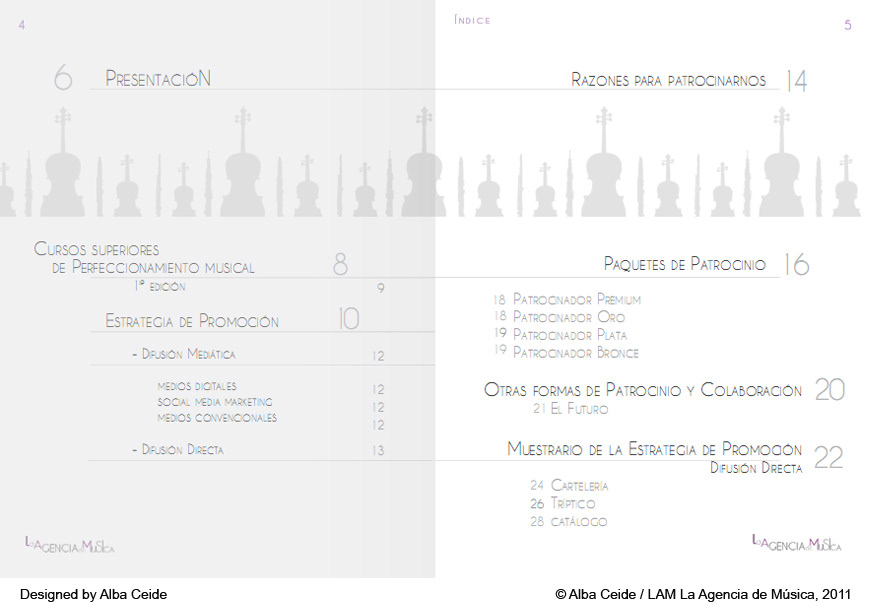
Task: Click page number 9 beside 1ª edición
Action: click(381, 288)
